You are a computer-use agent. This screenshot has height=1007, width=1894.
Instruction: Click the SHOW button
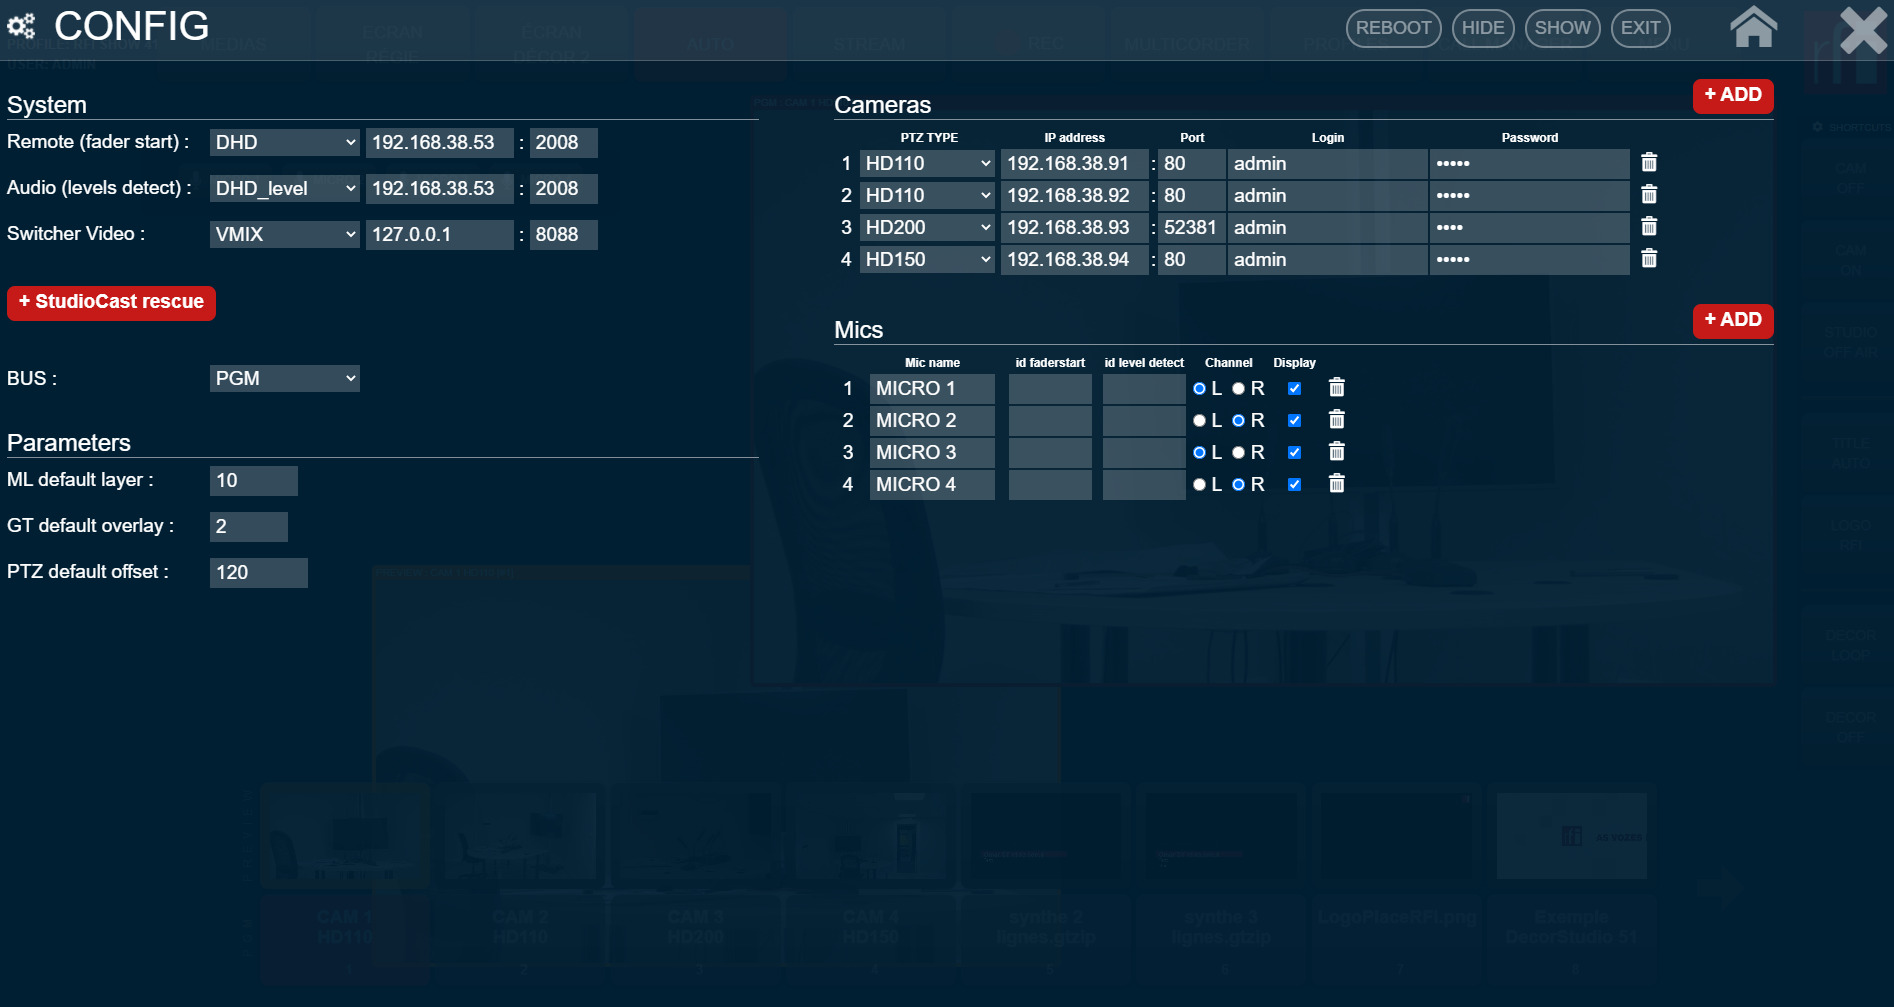tap(1562, 28)
